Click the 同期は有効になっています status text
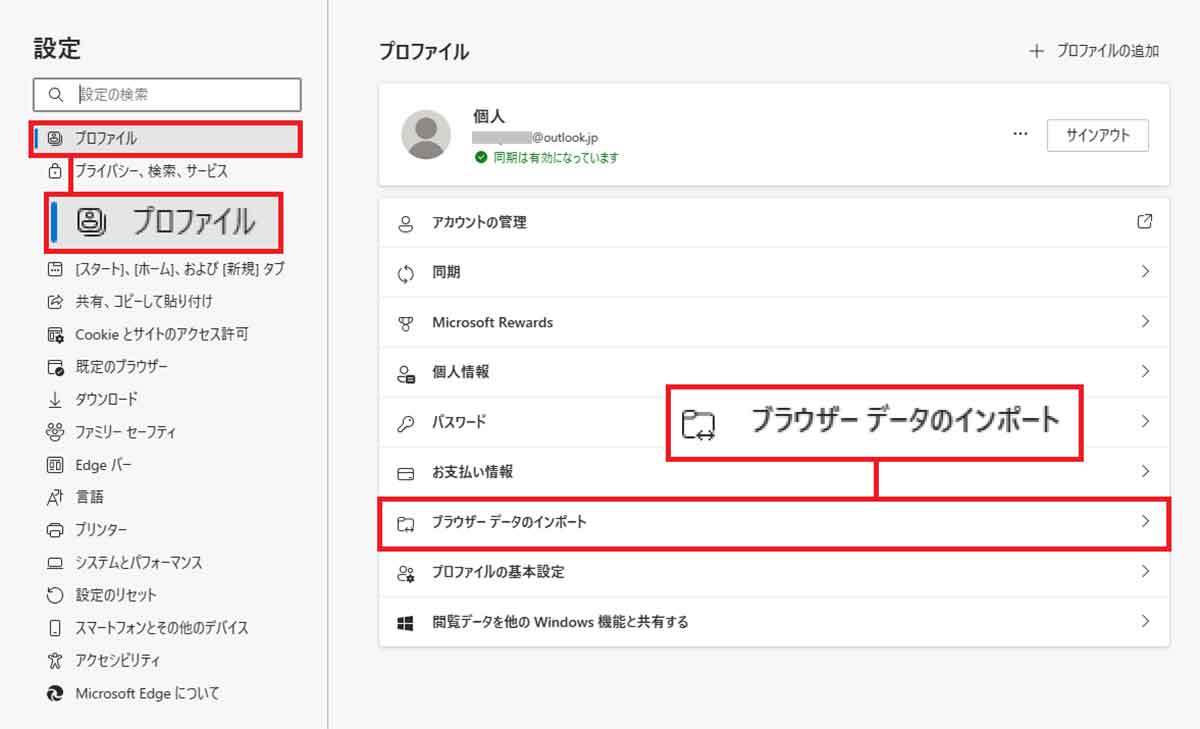Viewport: 1200px width, 729px height. pyautogui.click(x=556, y=158)
